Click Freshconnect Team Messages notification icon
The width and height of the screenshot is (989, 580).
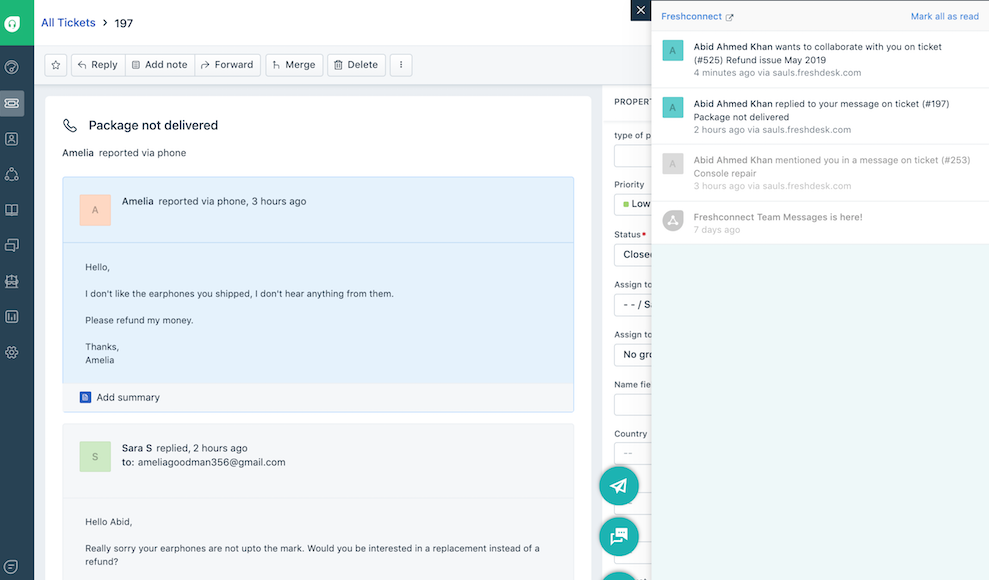pos(673,221)
